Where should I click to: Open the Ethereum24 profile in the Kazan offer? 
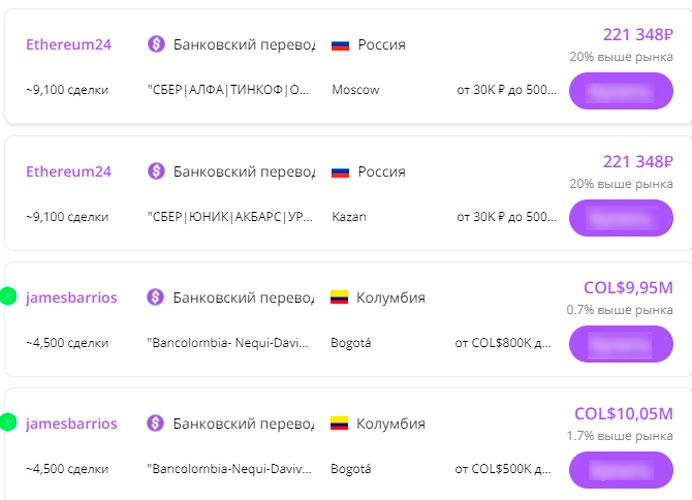[68, 171]
